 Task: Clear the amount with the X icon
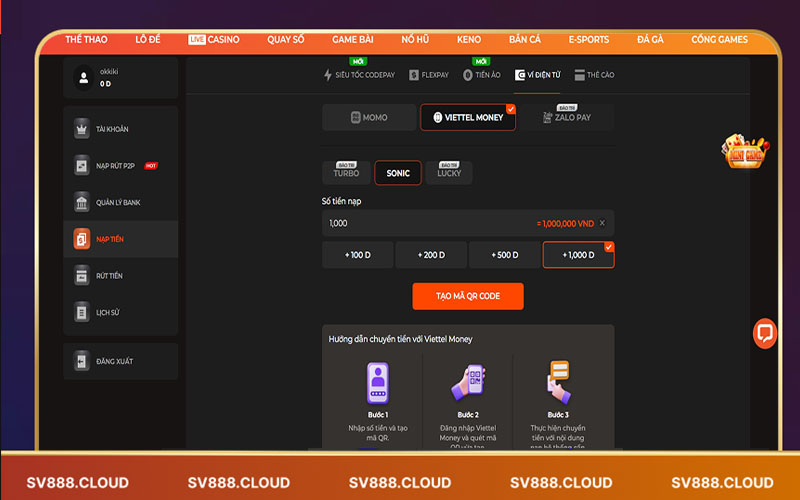coord(603,223)
